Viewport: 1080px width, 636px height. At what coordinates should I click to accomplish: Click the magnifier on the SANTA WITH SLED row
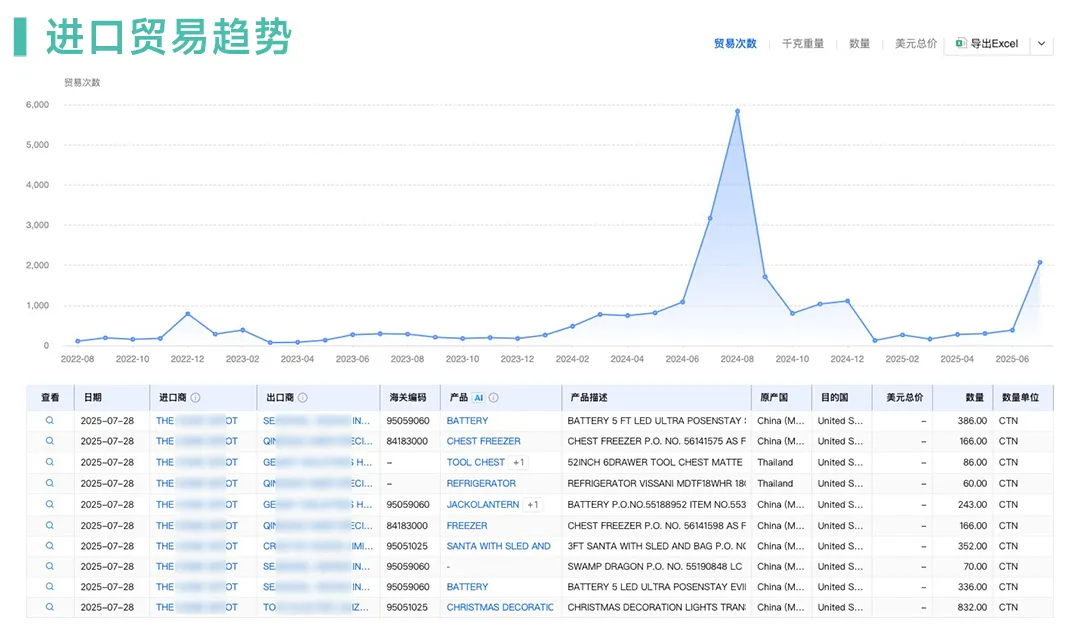tap(49, 546)
